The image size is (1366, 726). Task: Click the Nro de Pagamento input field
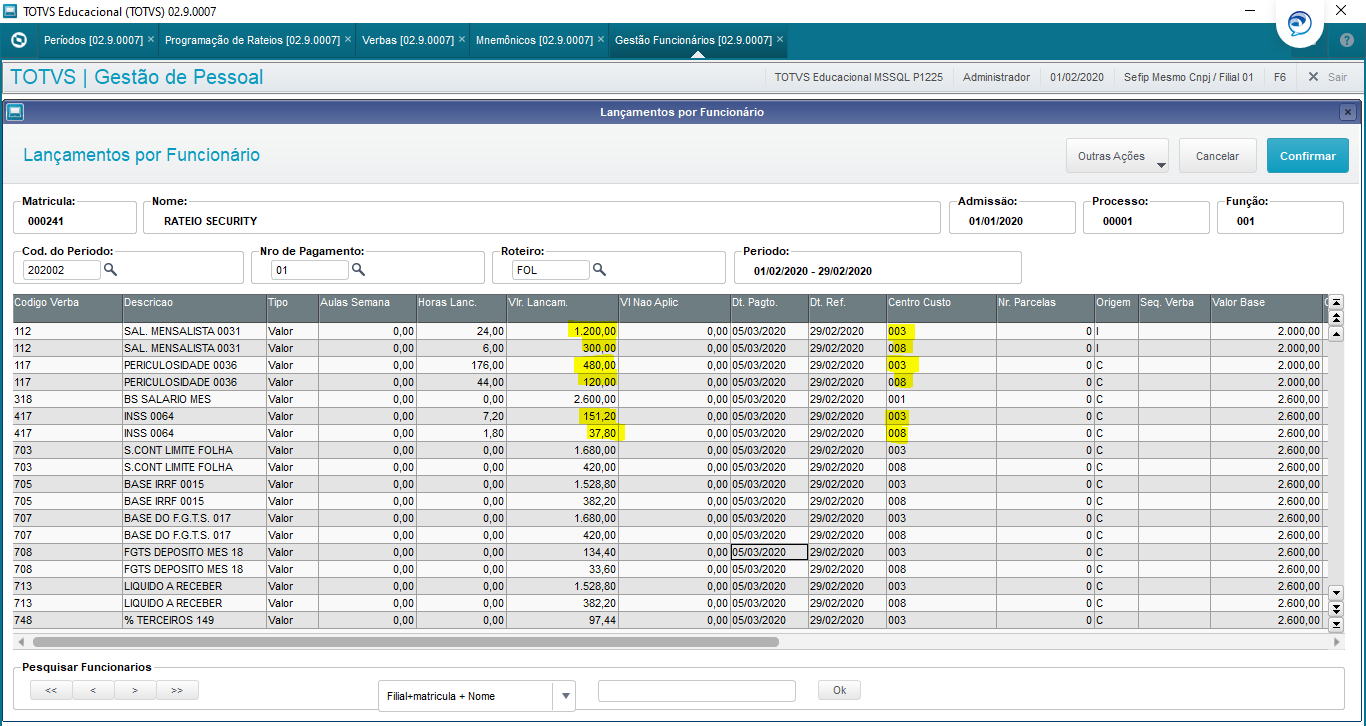click(310, 270)
